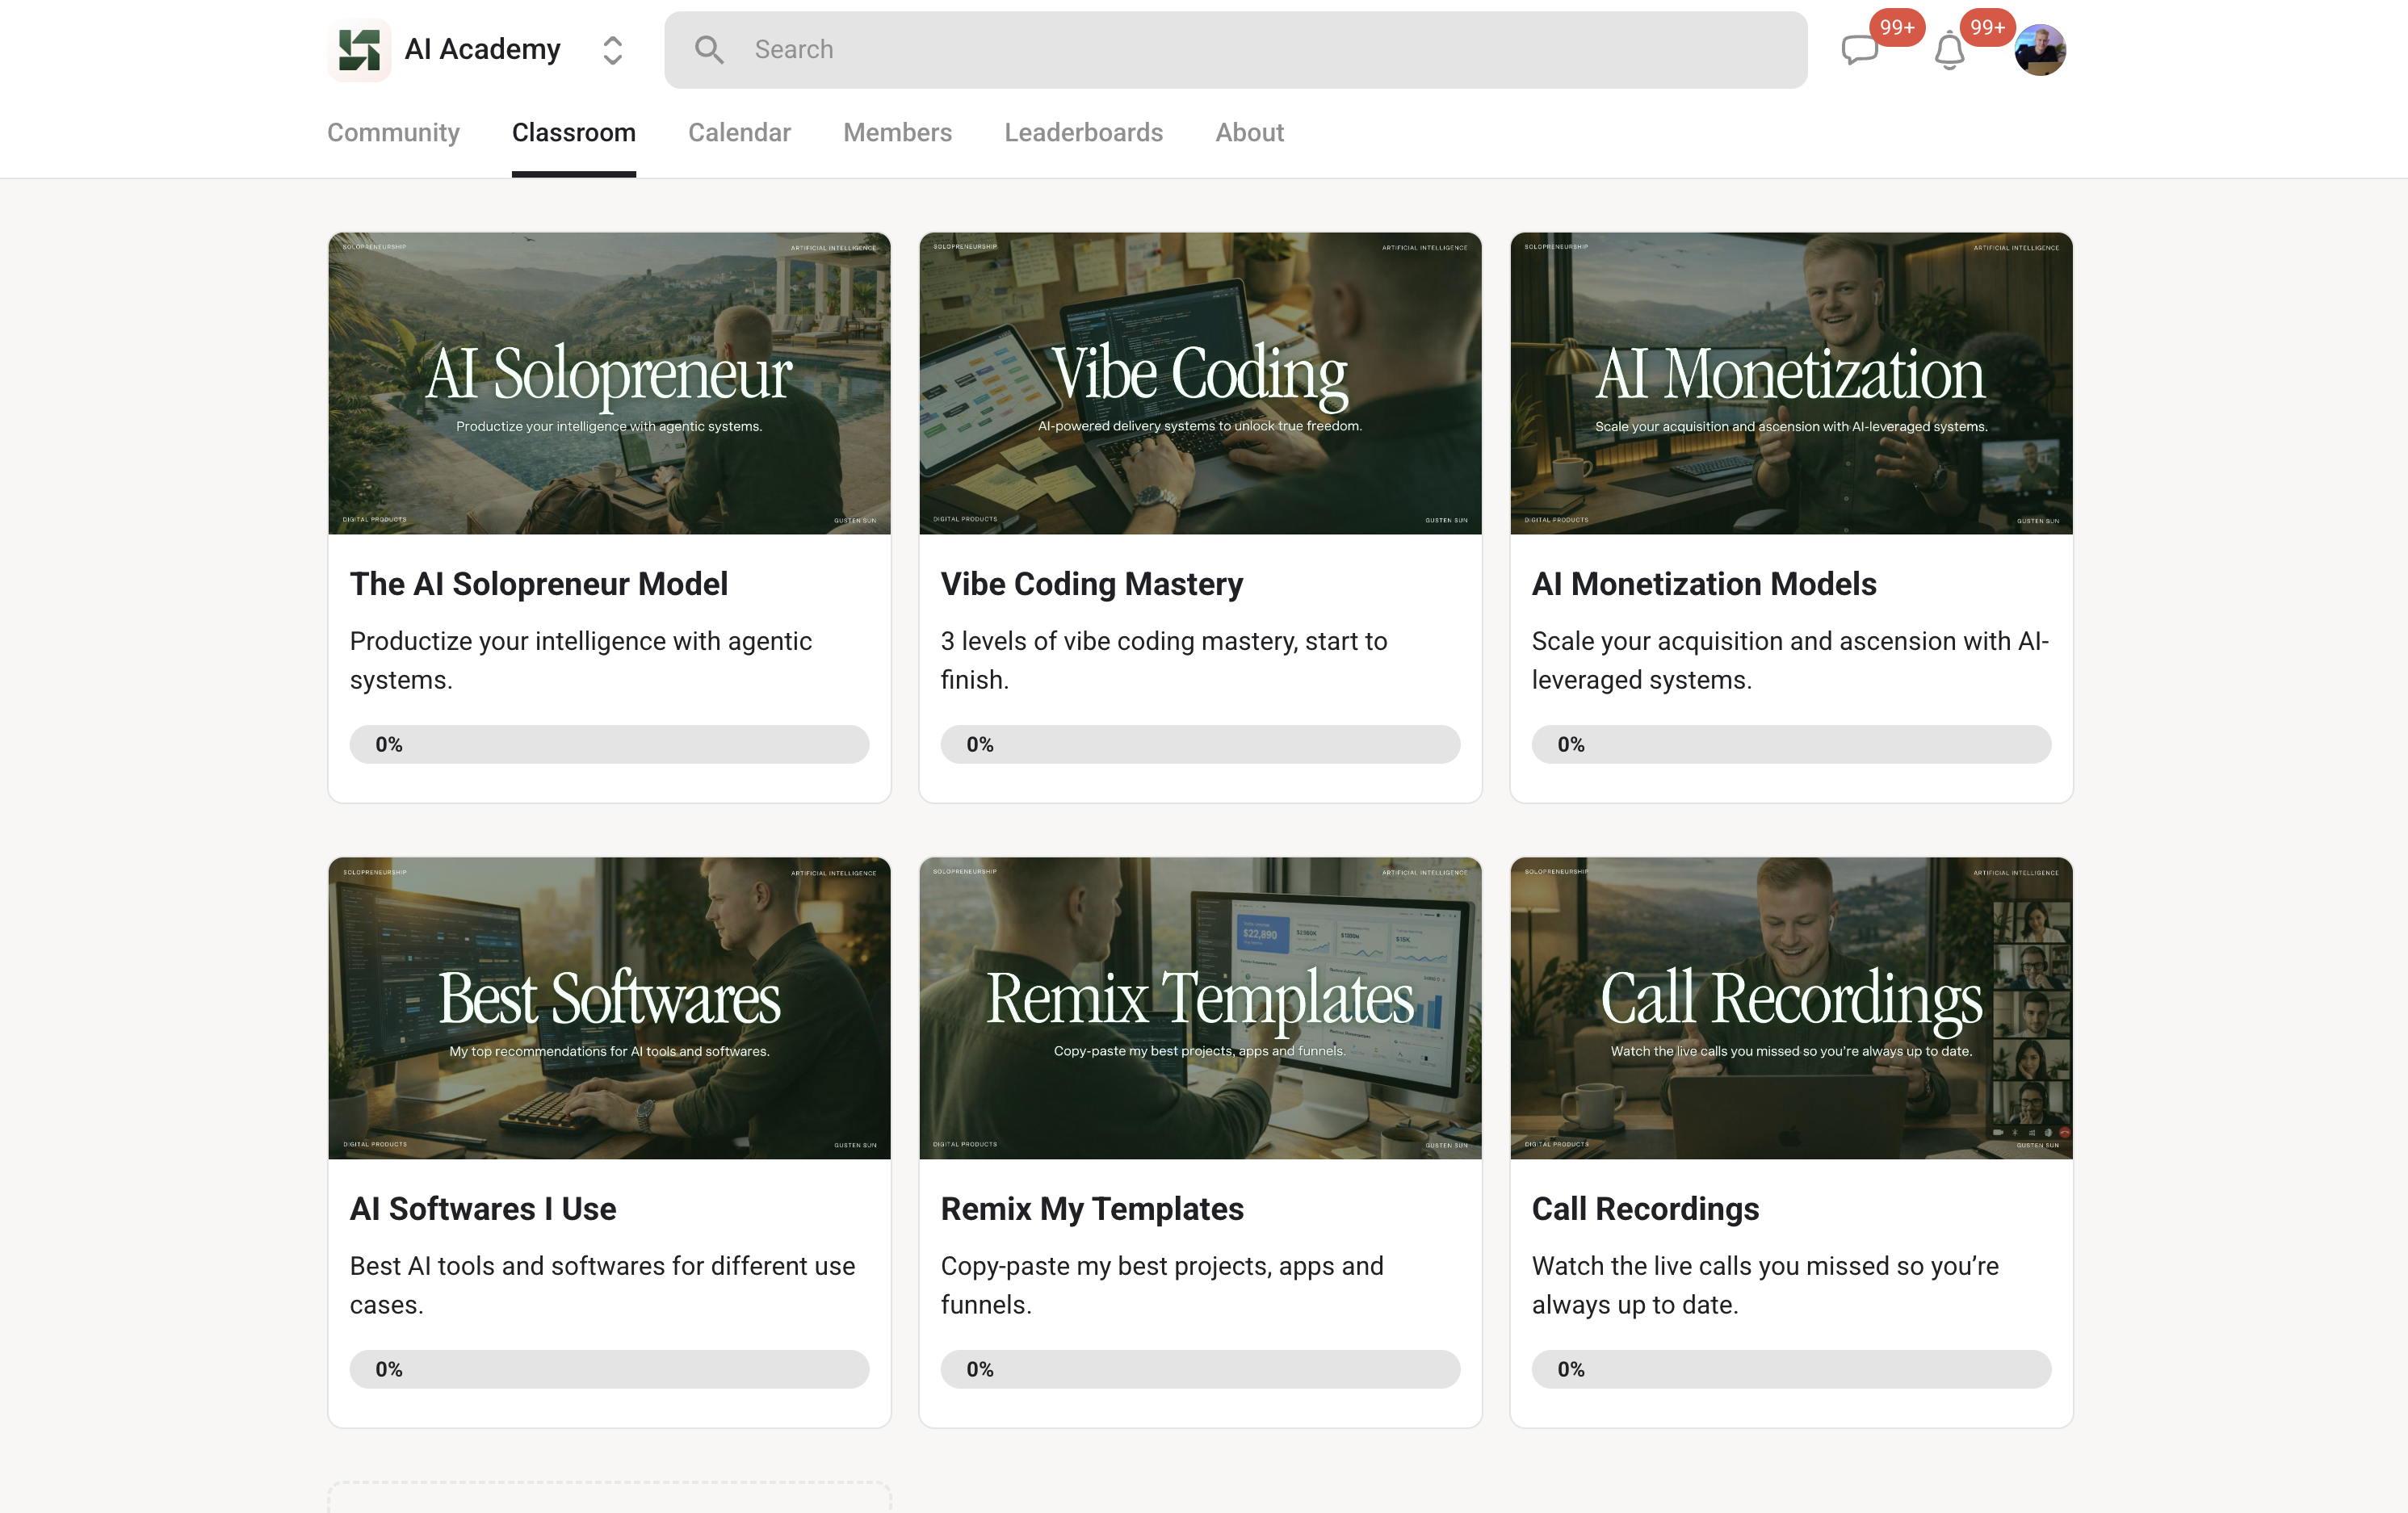Screen dimensions: 2408x1513
Task: Click the AI Softwares I Use title
Action: coord(482,1209)
